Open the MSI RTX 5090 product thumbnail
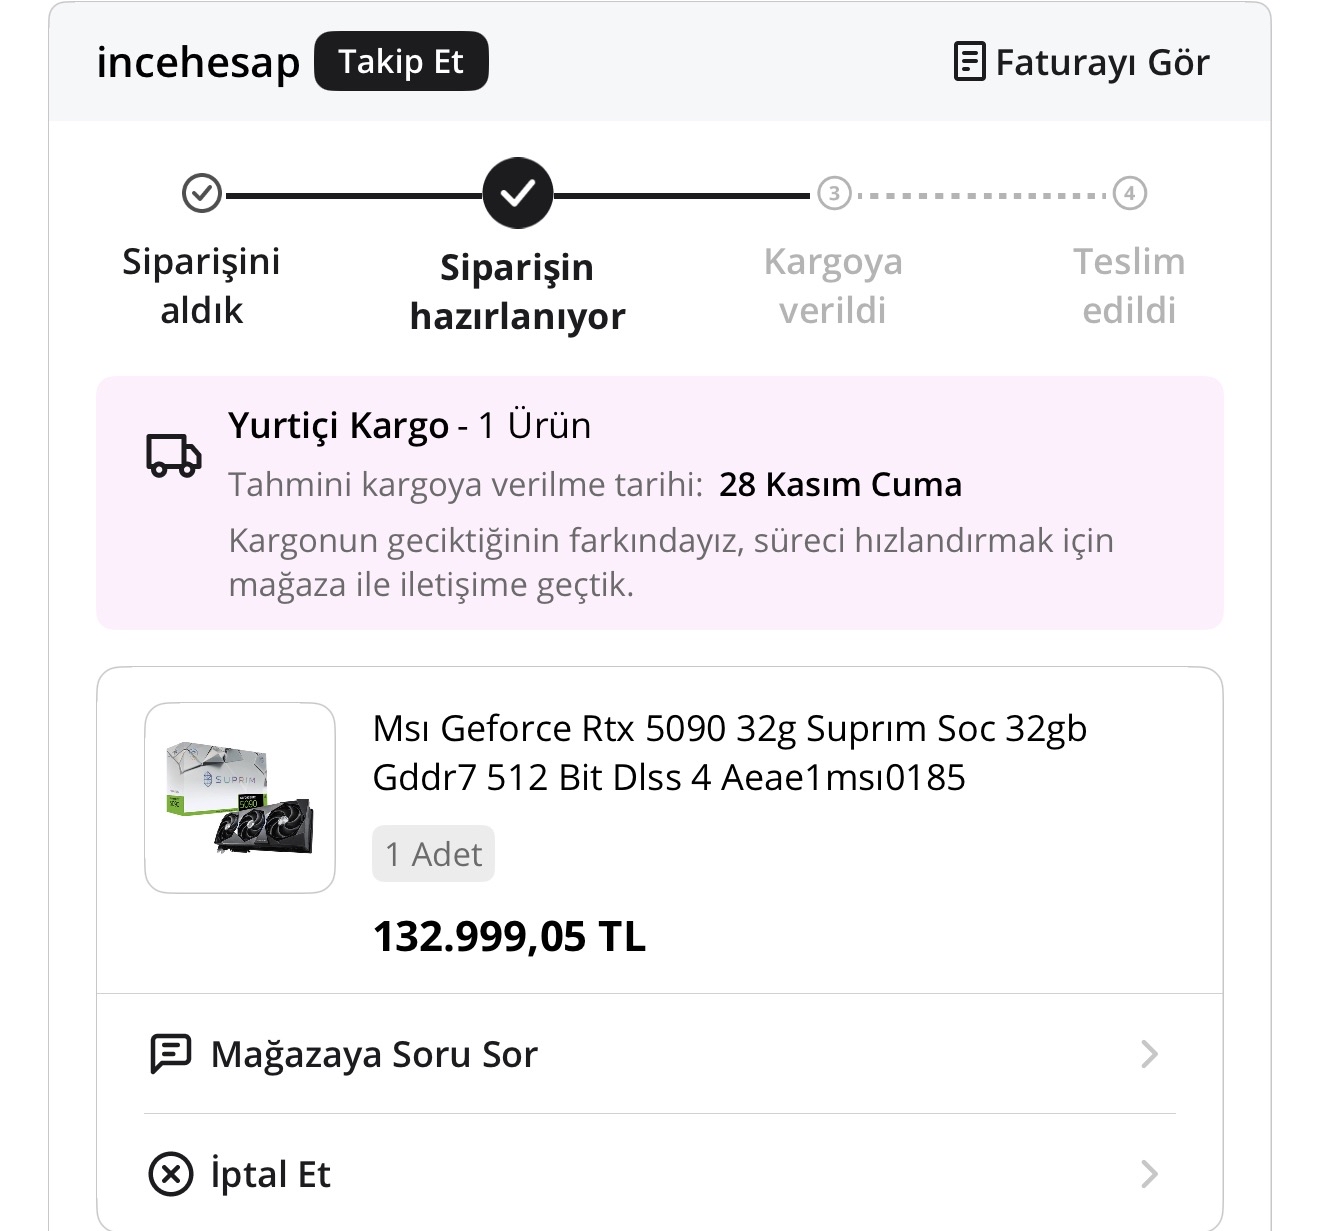1320x1231 pixels. point(240,797)
